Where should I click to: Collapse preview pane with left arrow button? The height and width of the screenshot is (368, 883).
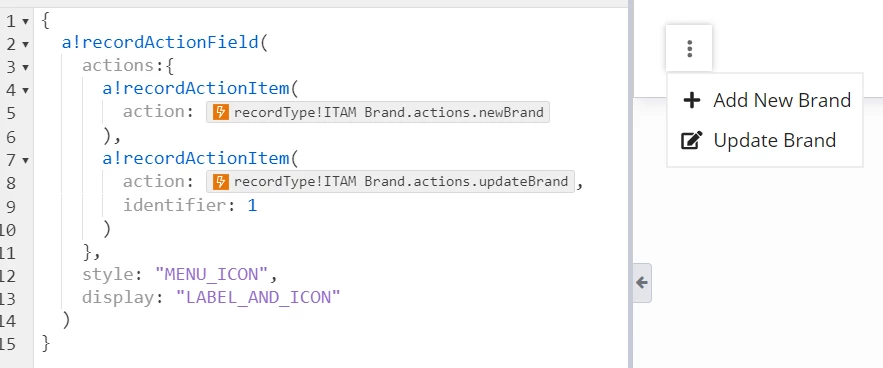click(642, 283)
